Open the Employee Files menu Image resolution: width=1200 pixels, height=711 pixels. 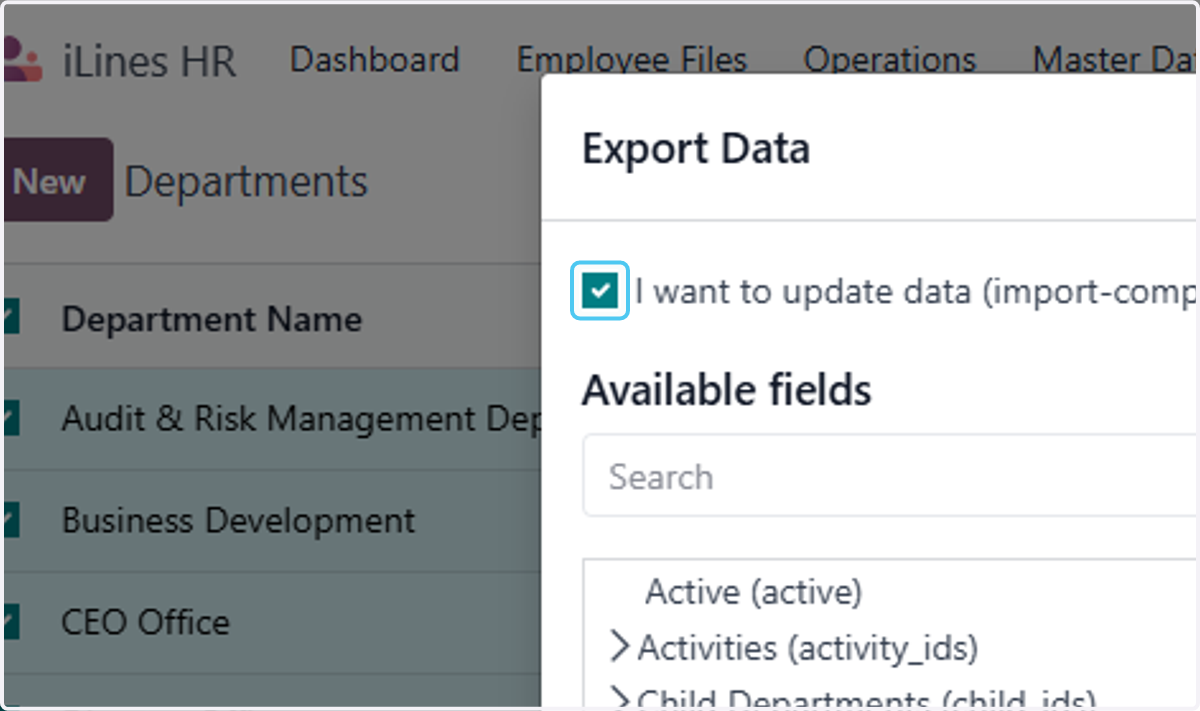coord(632,60)
